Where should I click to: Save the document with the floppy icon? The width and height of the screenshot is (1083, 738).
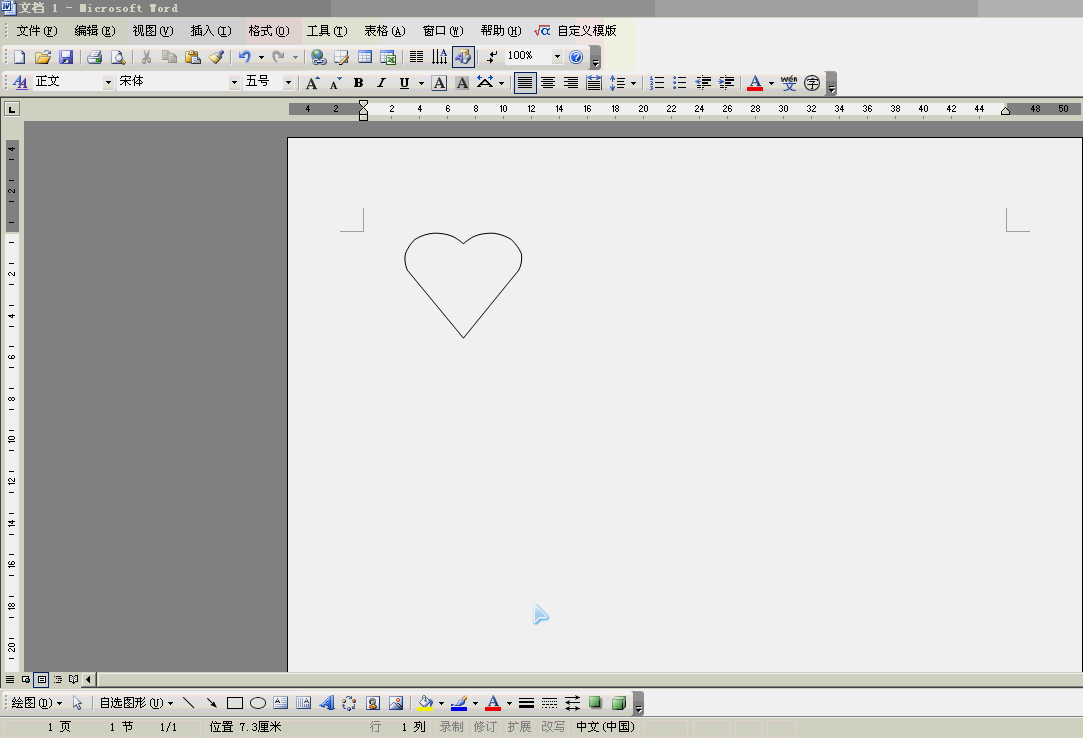coord(66,57)
